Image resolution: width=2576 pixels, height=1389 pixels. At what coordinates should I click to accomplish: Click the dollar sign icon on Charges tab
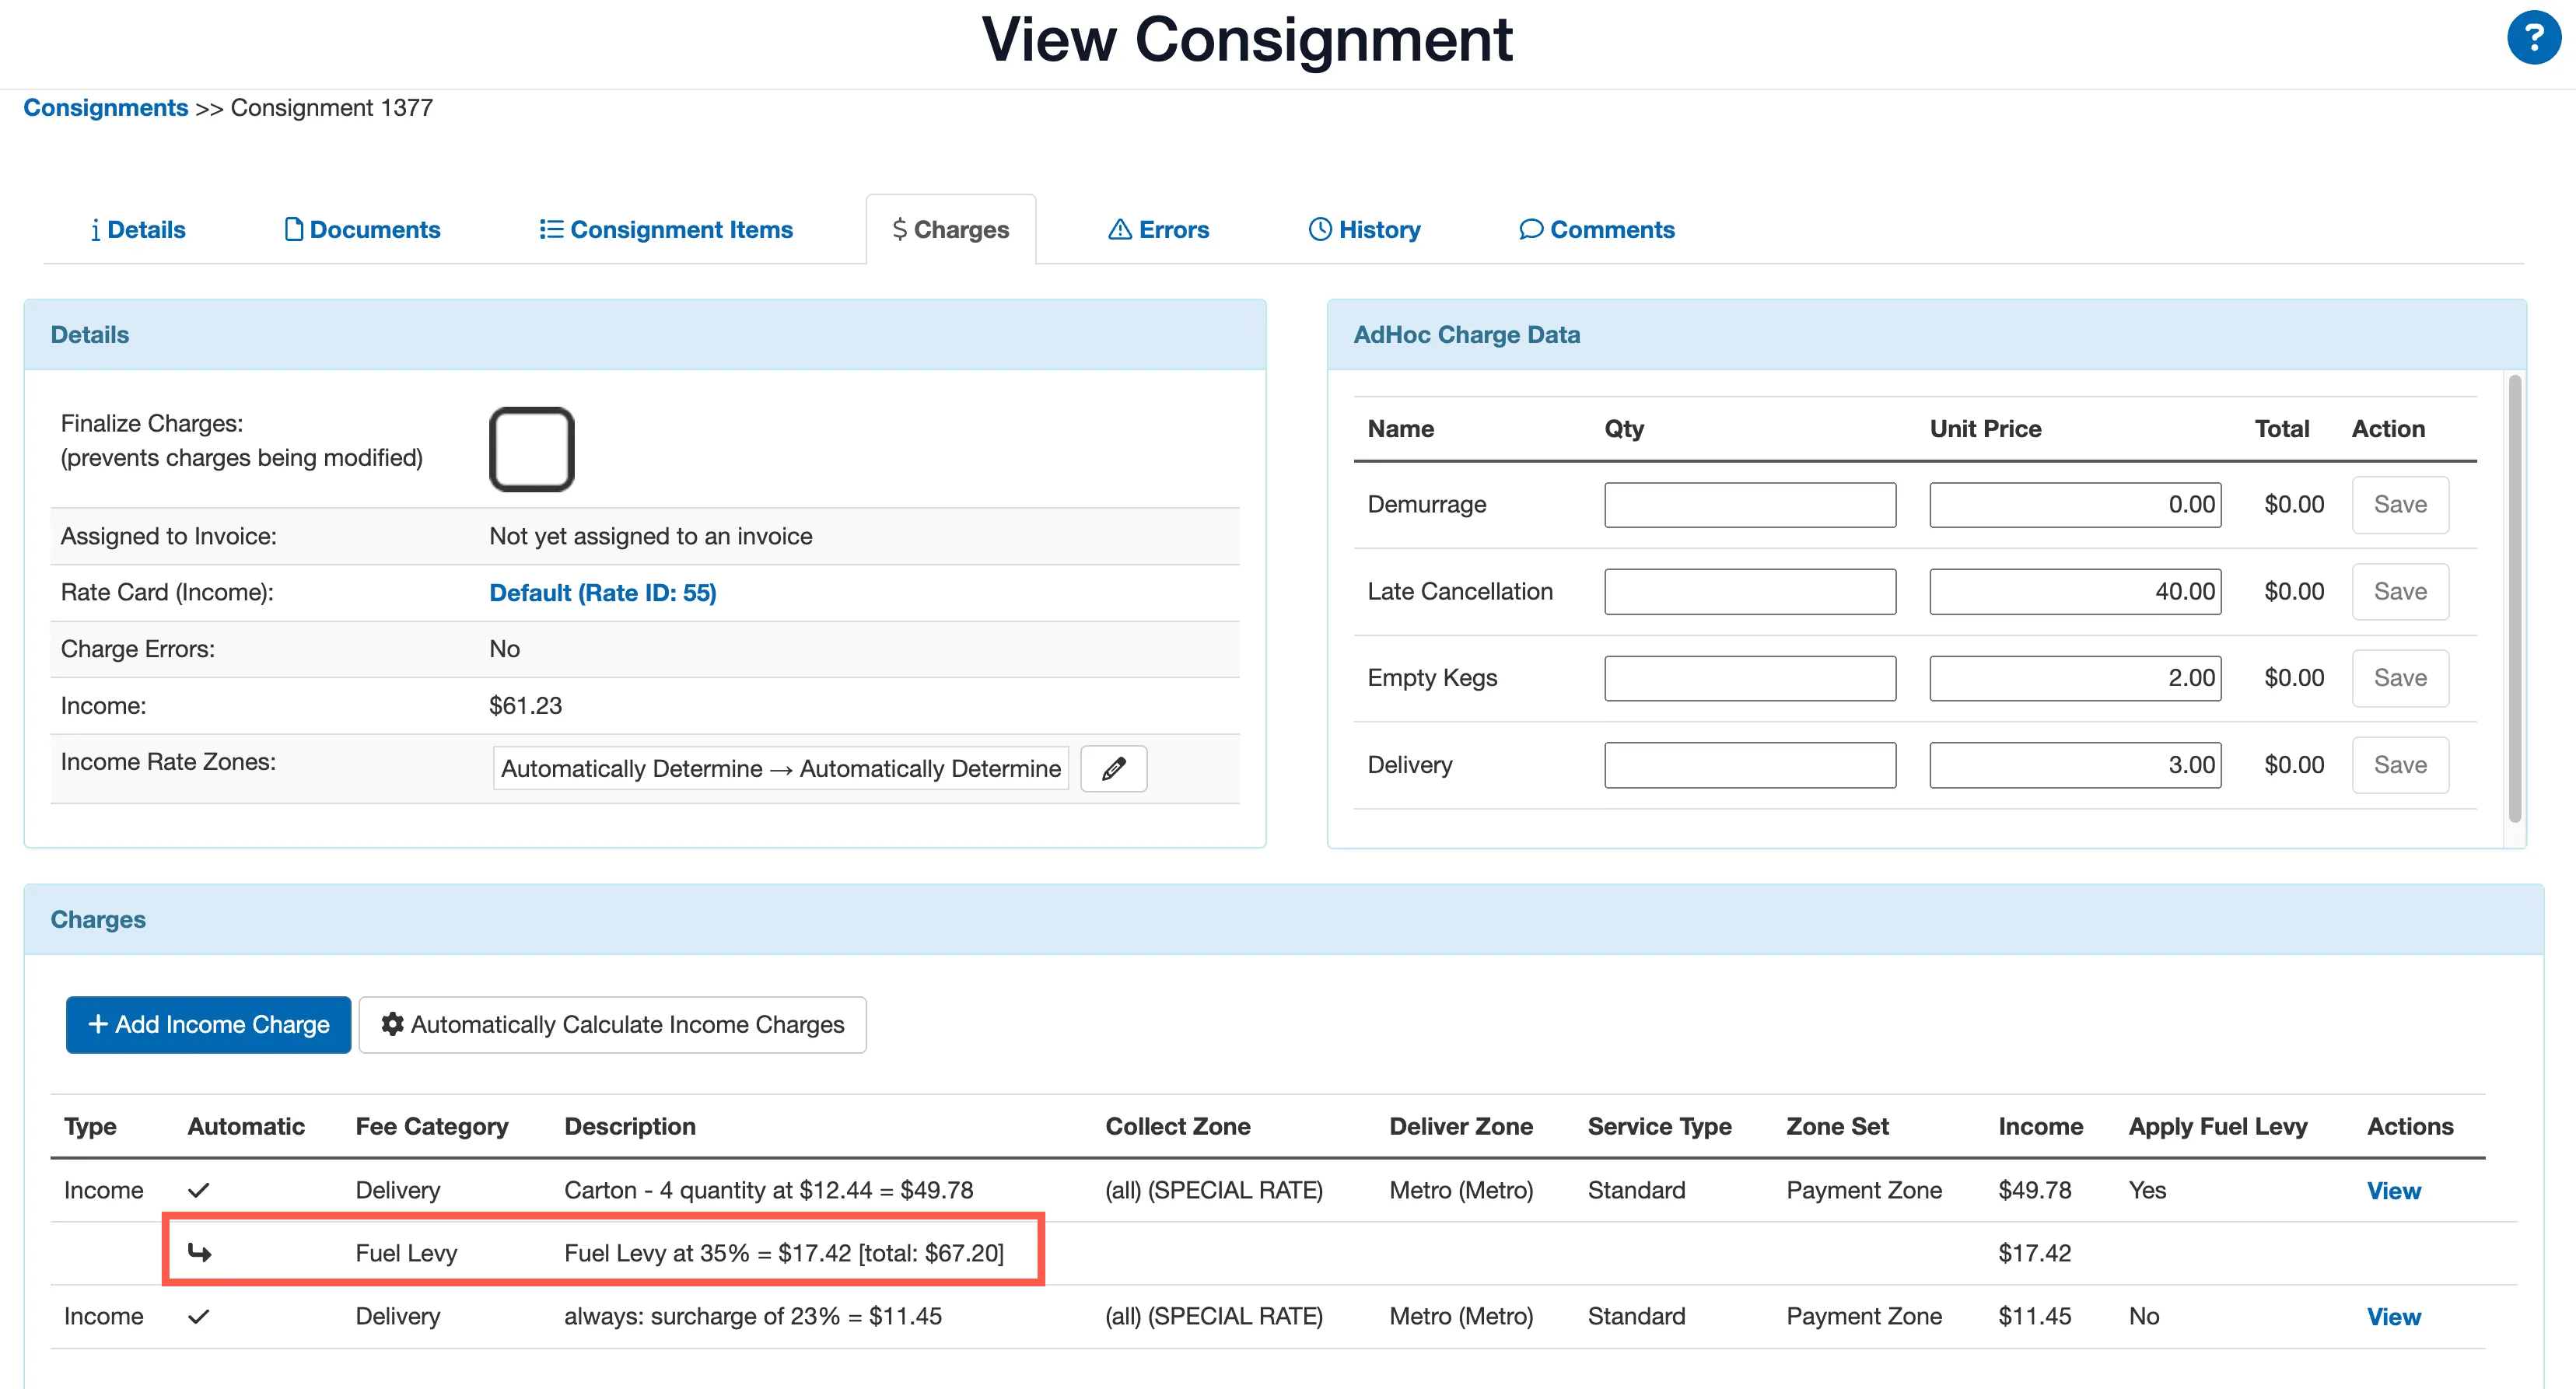click(x=899, y=229)
